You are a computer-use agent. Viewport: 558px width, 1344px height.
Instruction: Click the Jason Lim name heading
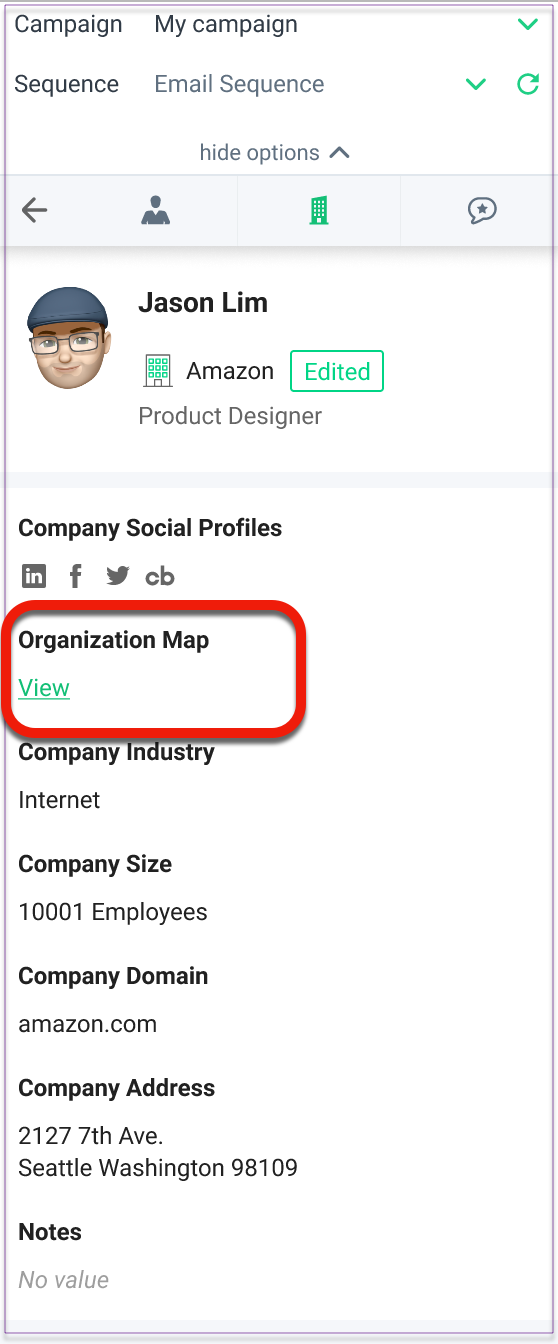pos(203,303)
